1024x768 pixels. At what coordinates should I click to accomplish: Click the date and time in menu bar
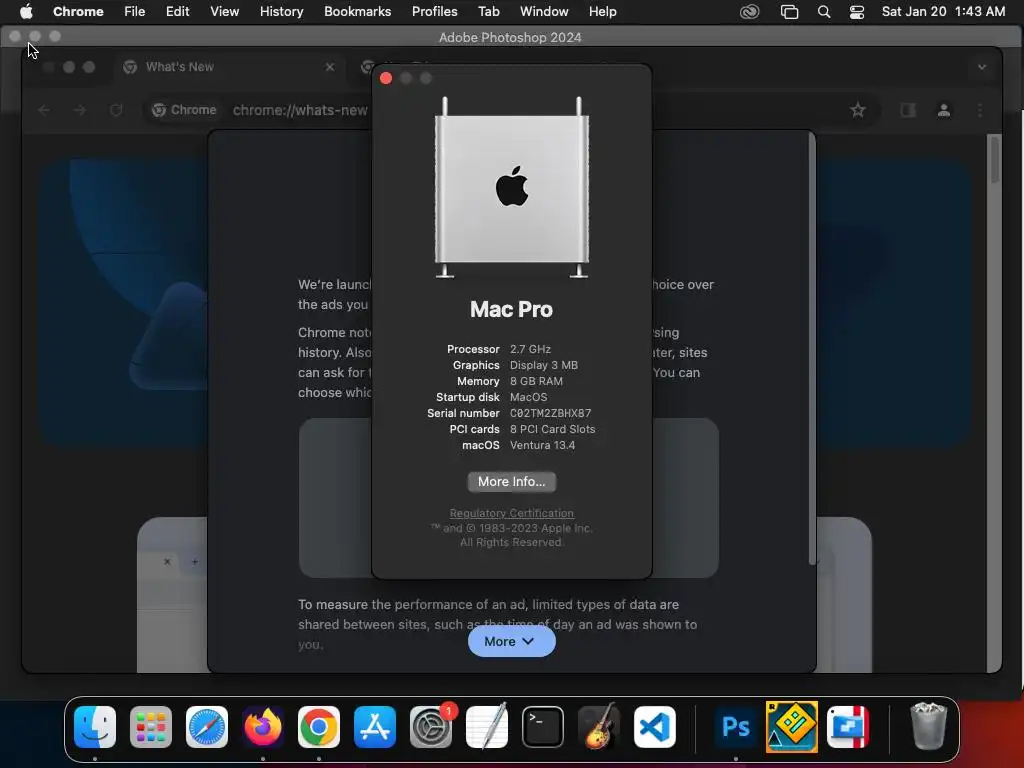click(943, 11)
